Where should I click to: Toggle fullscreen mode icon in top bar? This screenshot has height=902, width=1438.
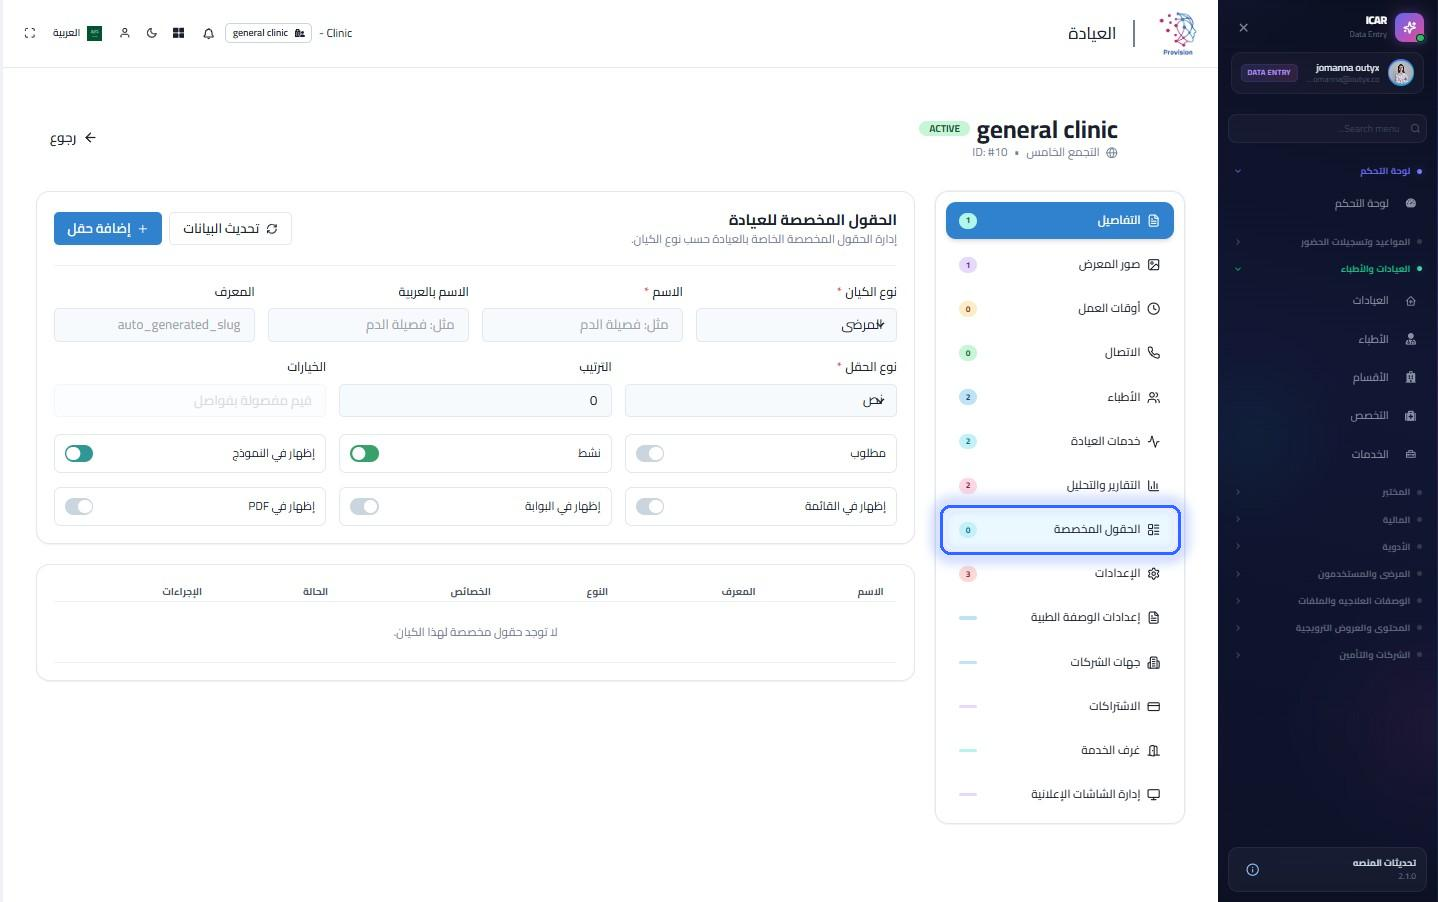click(30, 33)
